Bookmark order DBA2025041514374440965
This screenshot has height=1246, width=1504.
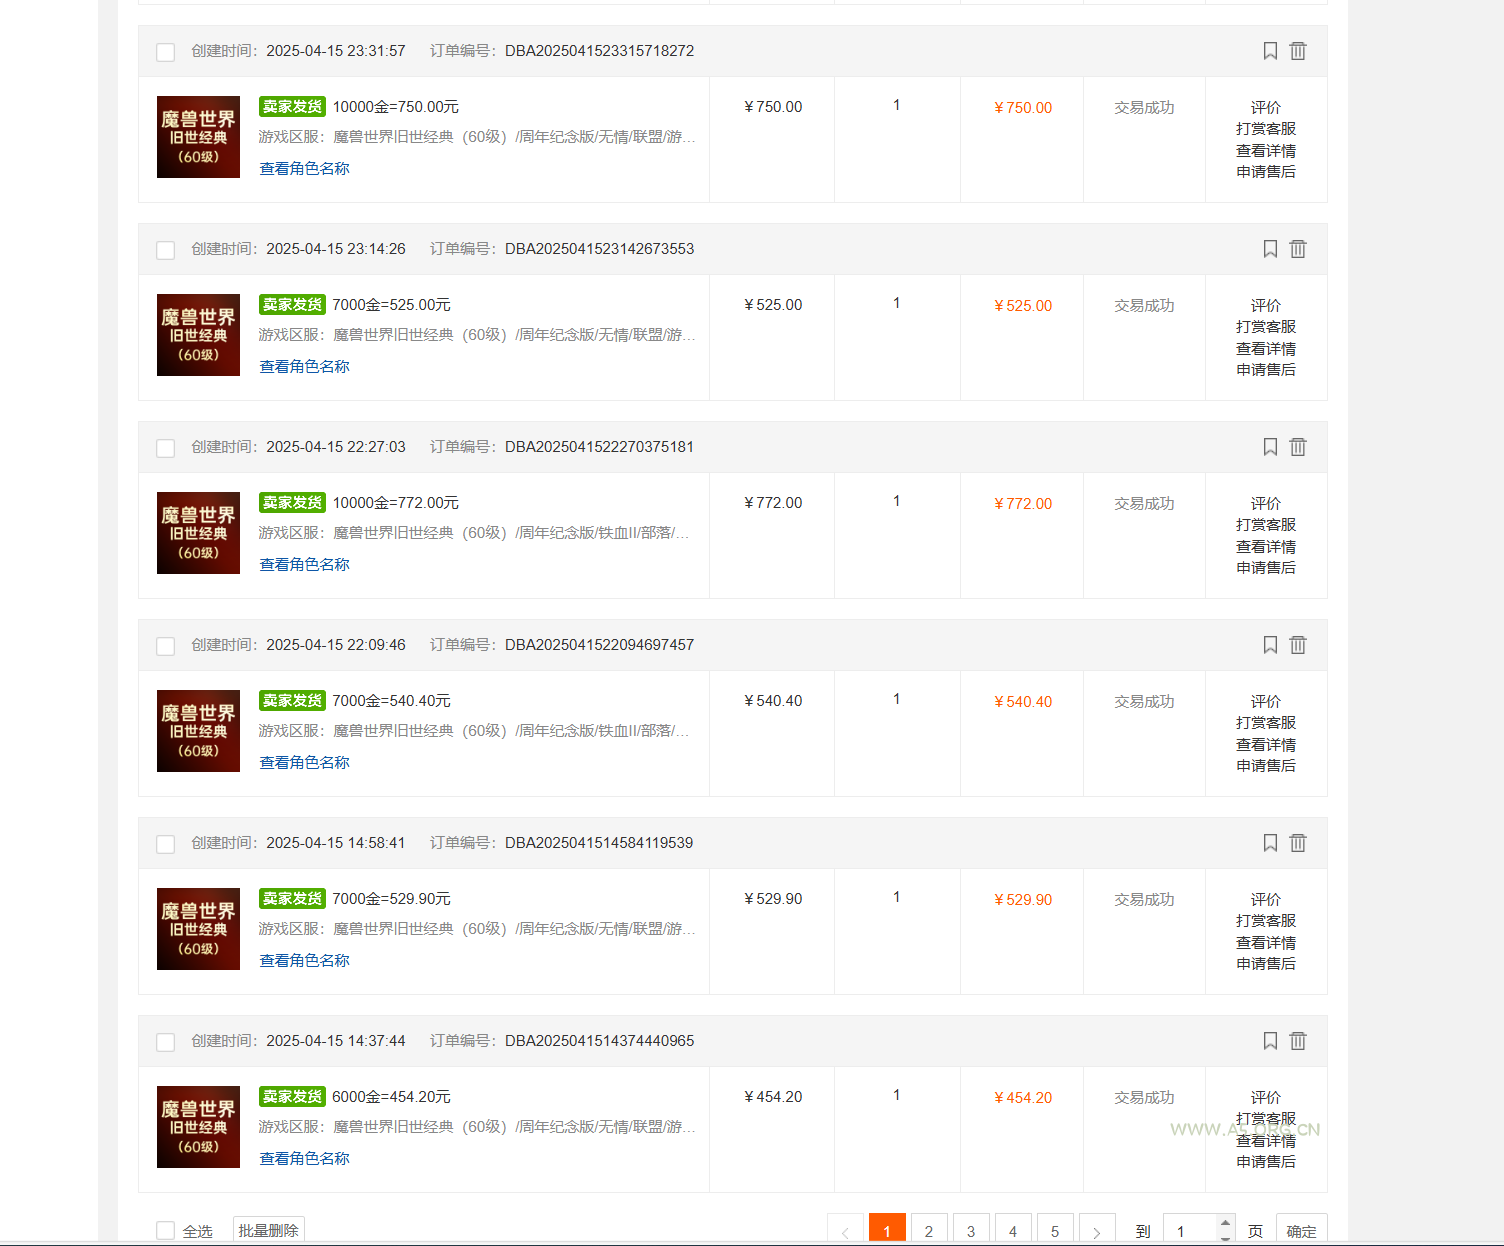[x=1270, y=1041]
